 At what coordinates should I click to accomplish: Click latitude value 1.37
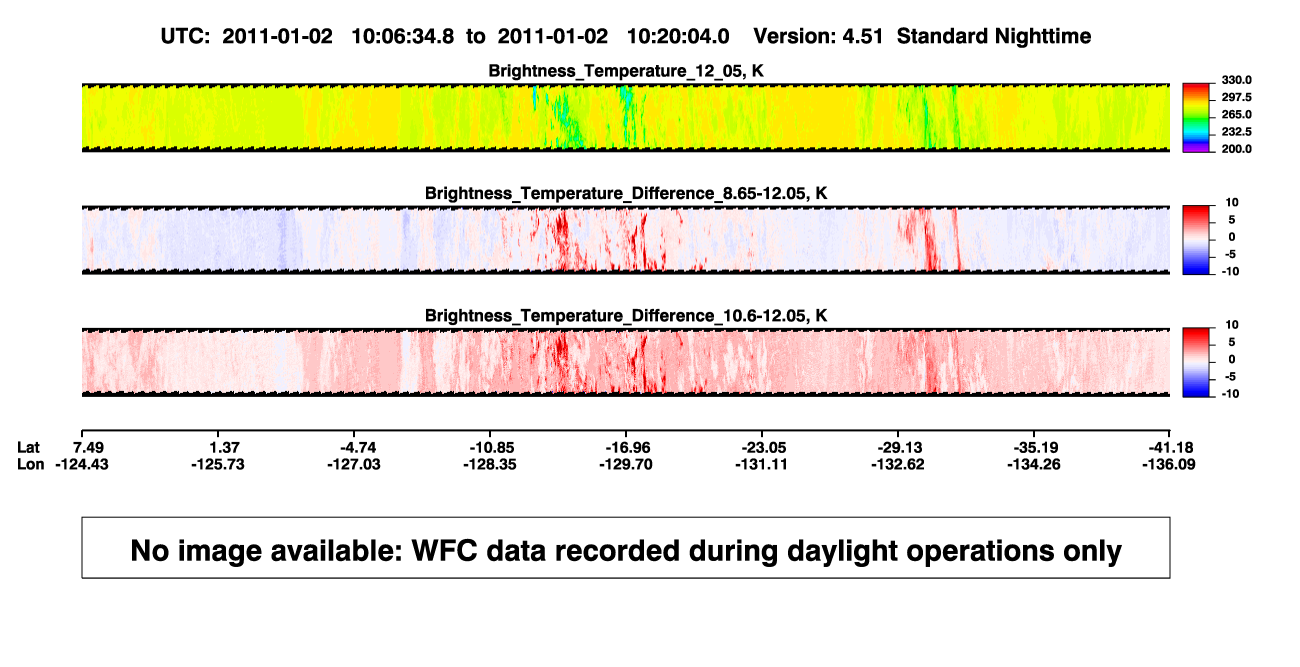224,446
